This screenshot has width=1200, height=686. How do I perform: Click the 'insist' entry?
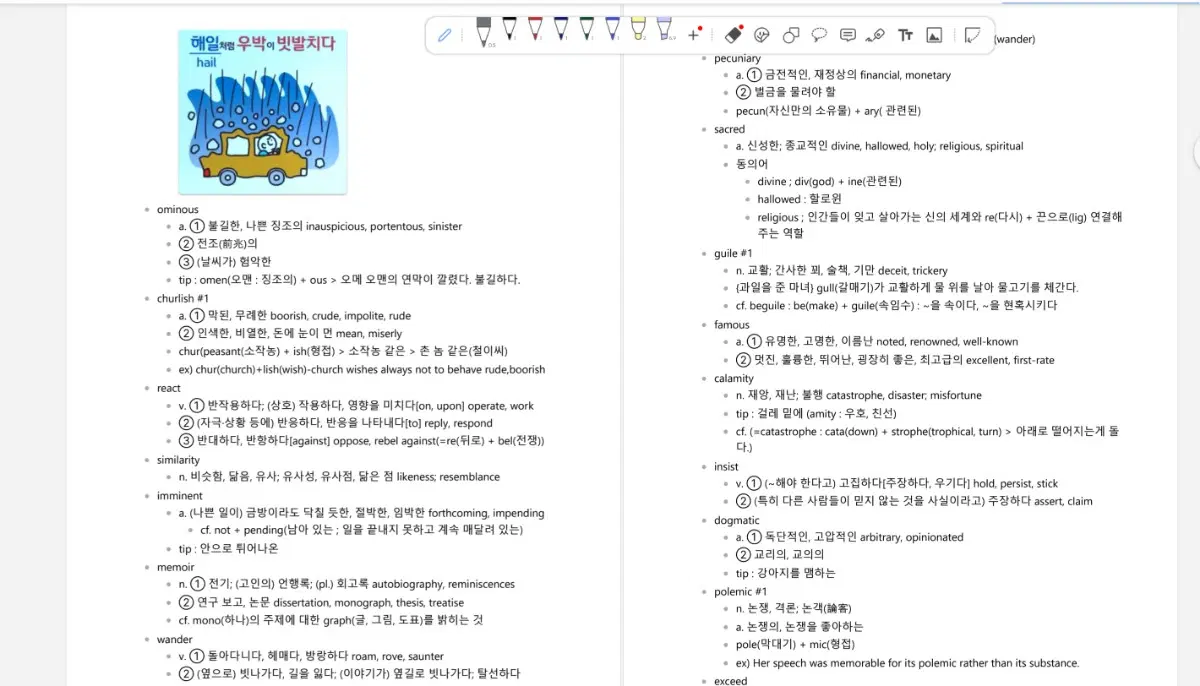pos(727,467)
